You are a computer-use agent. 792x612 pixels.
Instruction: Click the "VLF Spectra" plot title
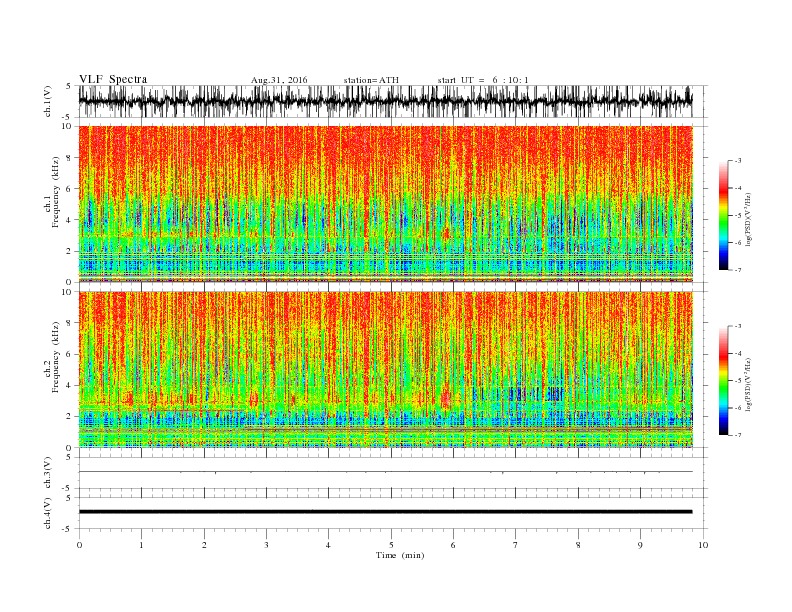pos(113,79)
